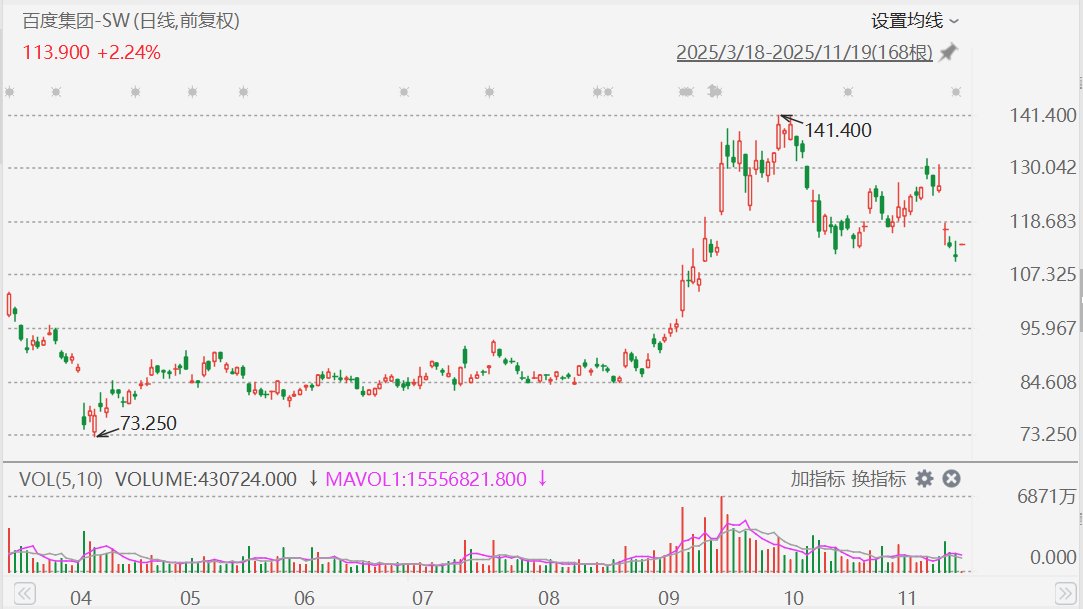Pin the chart date range with pushpin icon
The height and width of the screenshot is (609, 1083).
(948, 52)
